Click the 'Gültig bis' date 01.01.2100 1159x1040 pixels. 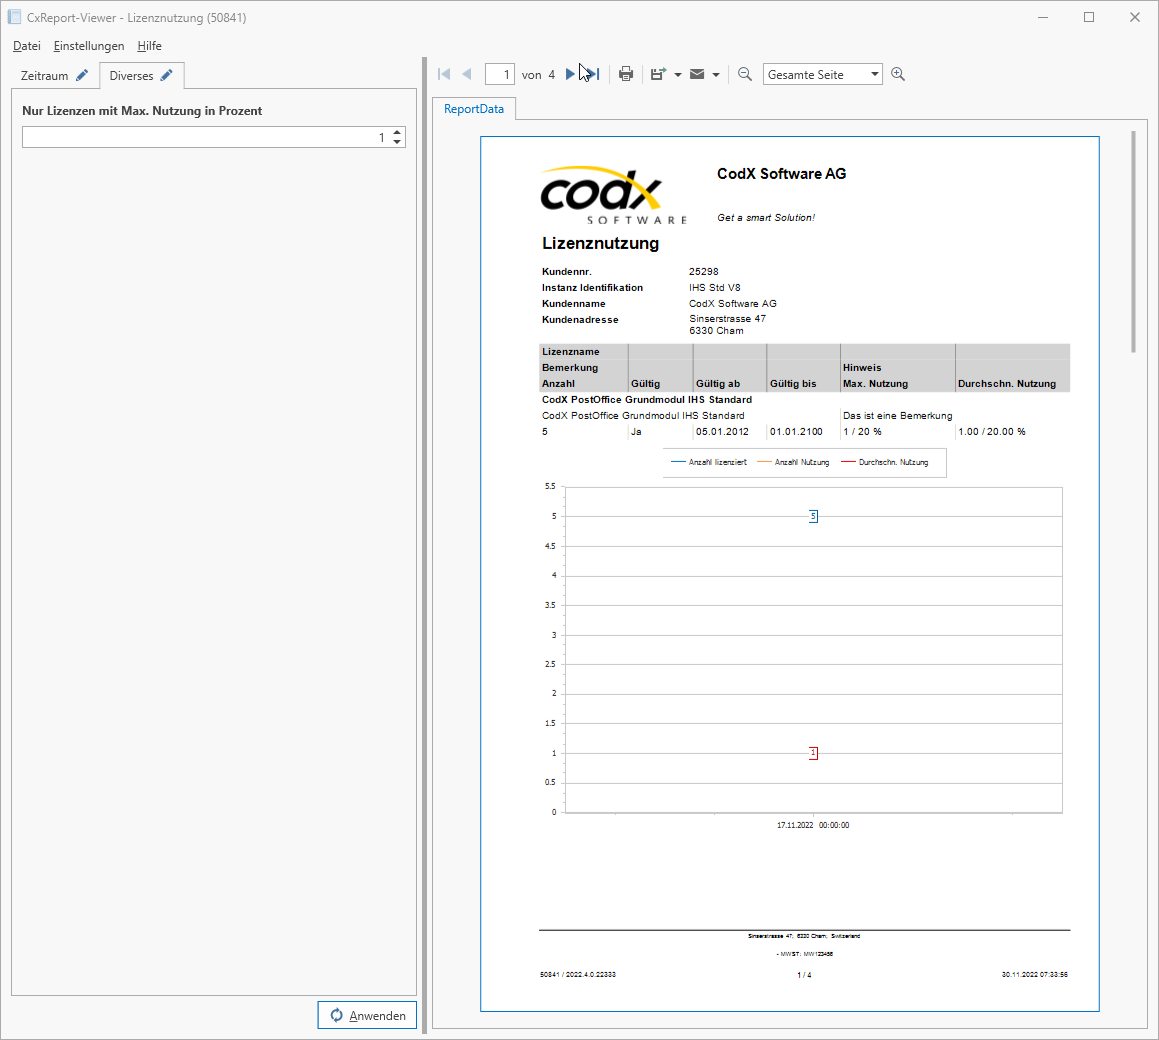tap(796, 432)
